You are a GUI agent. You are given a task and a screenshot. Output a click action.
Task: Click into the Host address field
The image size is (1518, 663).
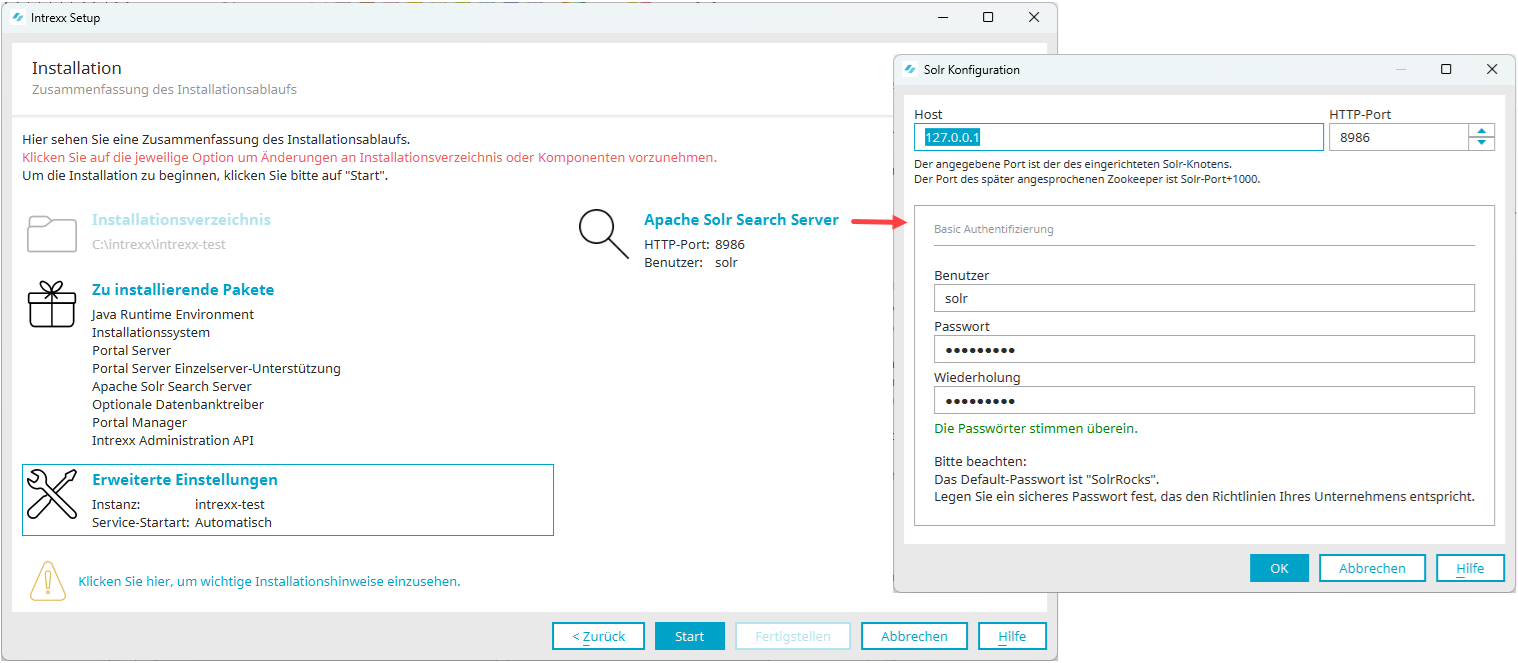coord(1117,138)
